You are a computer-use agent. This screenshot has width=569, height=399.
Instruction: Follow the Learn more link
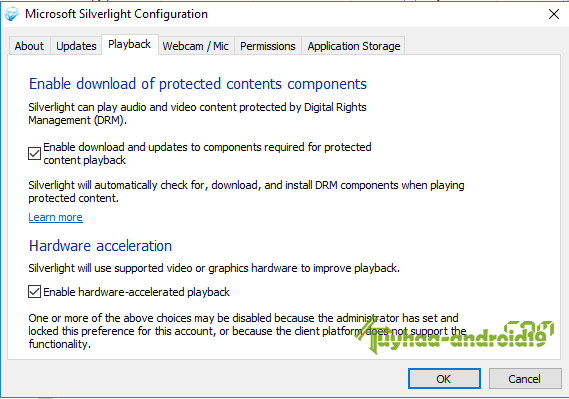pos(56,217)
